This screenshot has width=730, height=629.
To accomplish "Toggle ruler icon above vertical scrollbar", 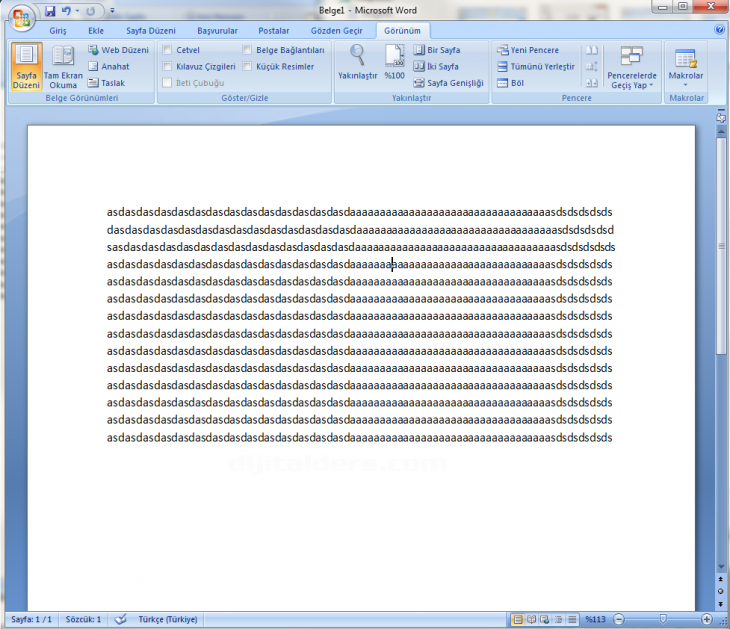I will coord(721,116).
